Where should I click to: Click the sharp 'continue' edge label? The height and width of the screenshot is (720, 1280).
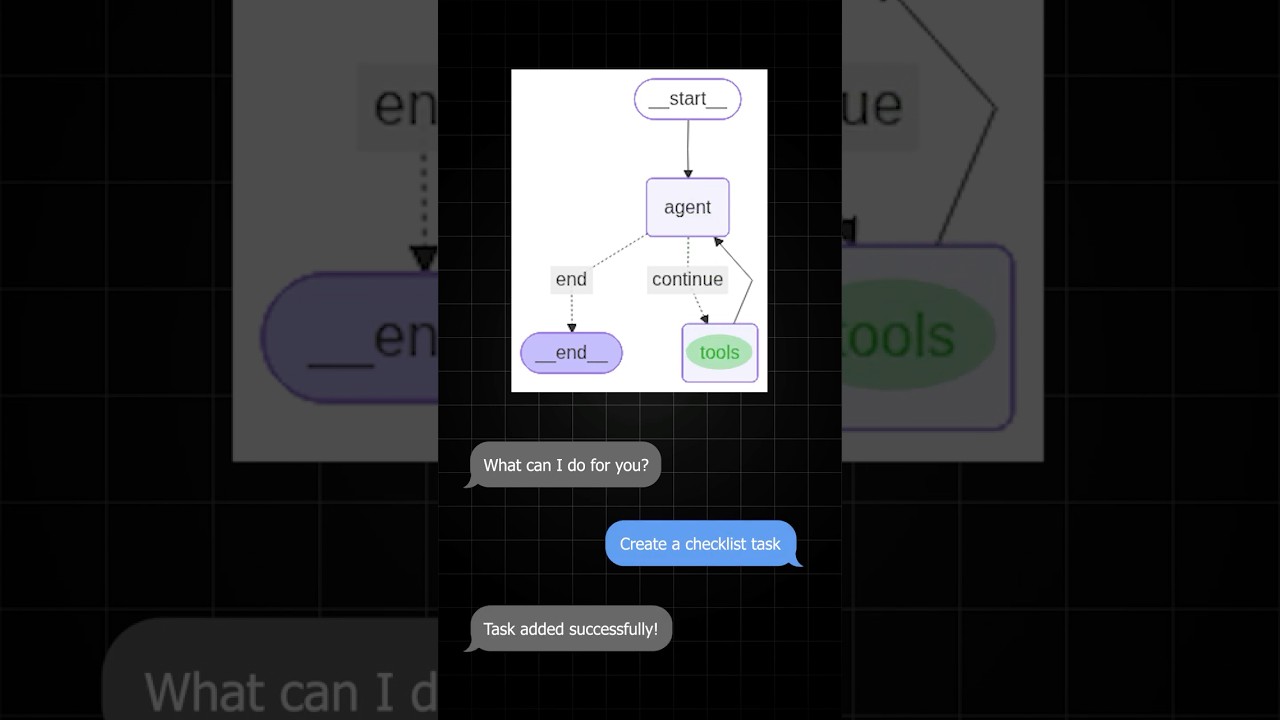point(687,279)
